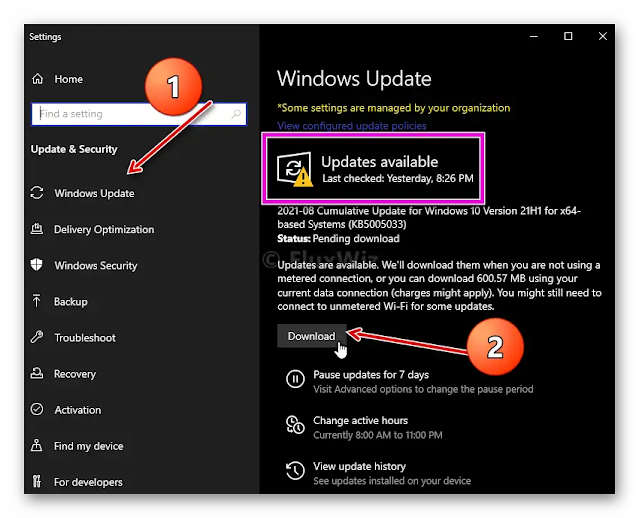Select Windows Update in sidebar

click(94, 193)
